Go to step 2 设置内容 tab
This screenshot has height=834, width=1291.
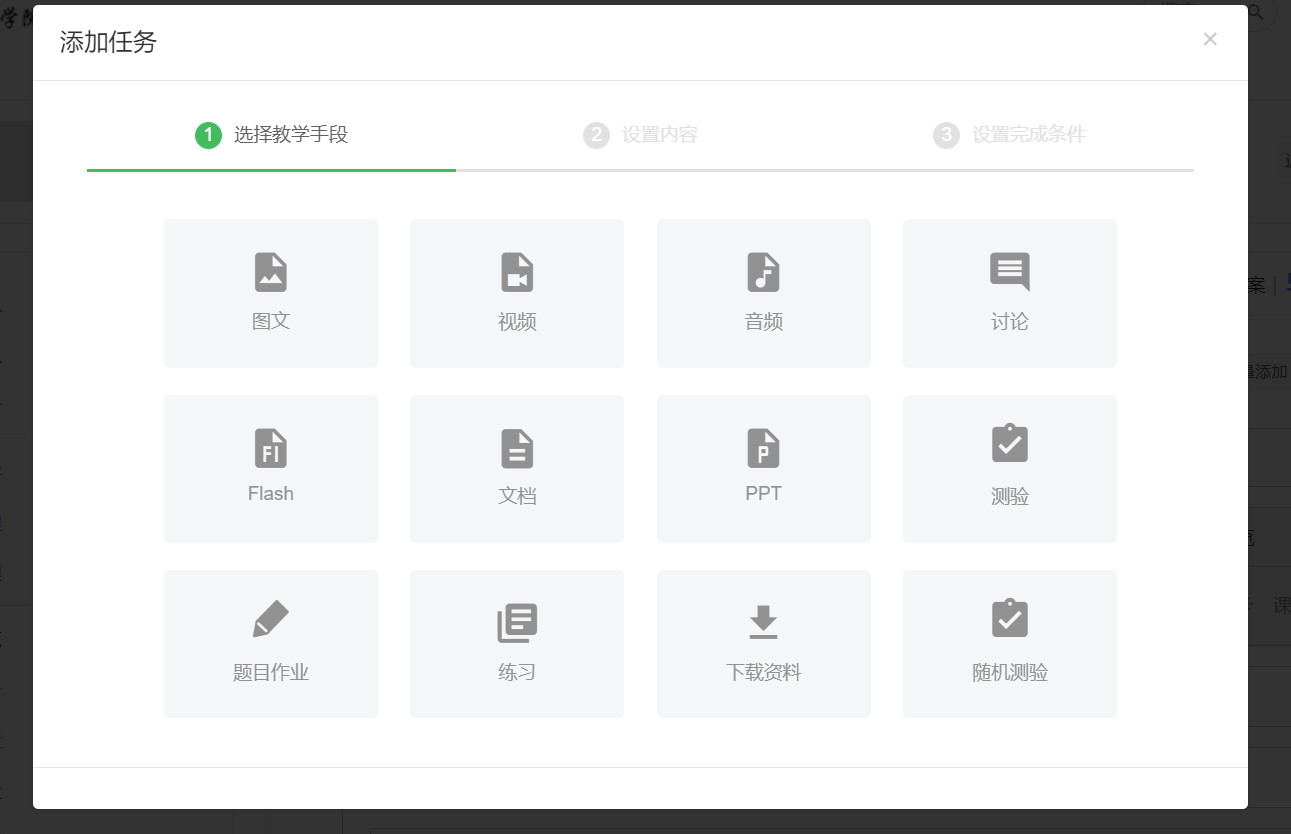(640, 135)
